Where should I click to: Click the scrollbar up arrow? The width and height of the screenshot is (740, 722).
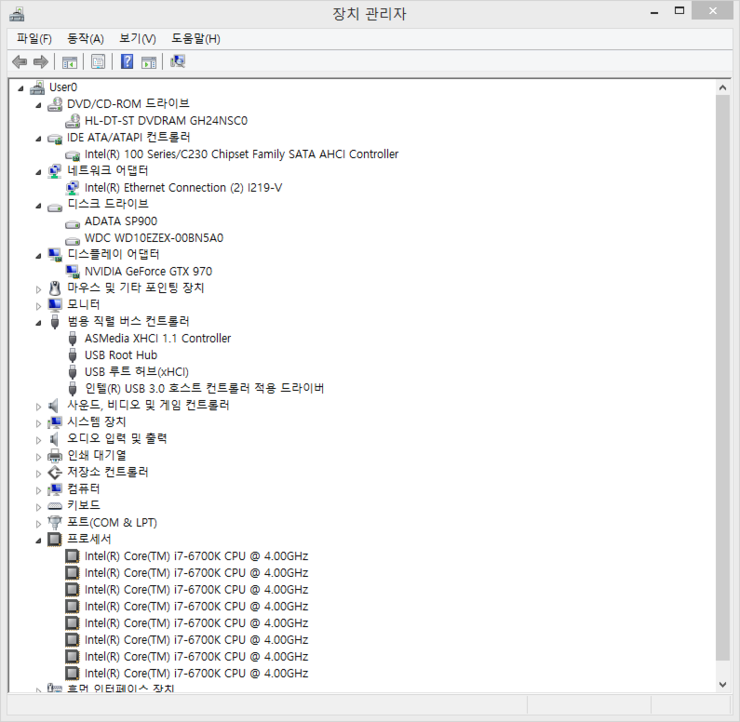pyautogui.click(x=723, y=87)
